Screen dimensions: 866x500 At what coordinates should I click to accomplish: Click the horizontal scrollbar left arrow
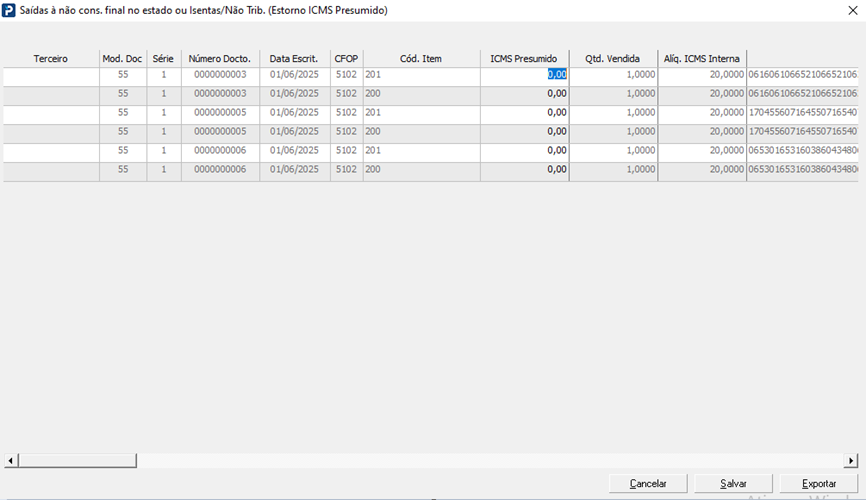point(10,460)
